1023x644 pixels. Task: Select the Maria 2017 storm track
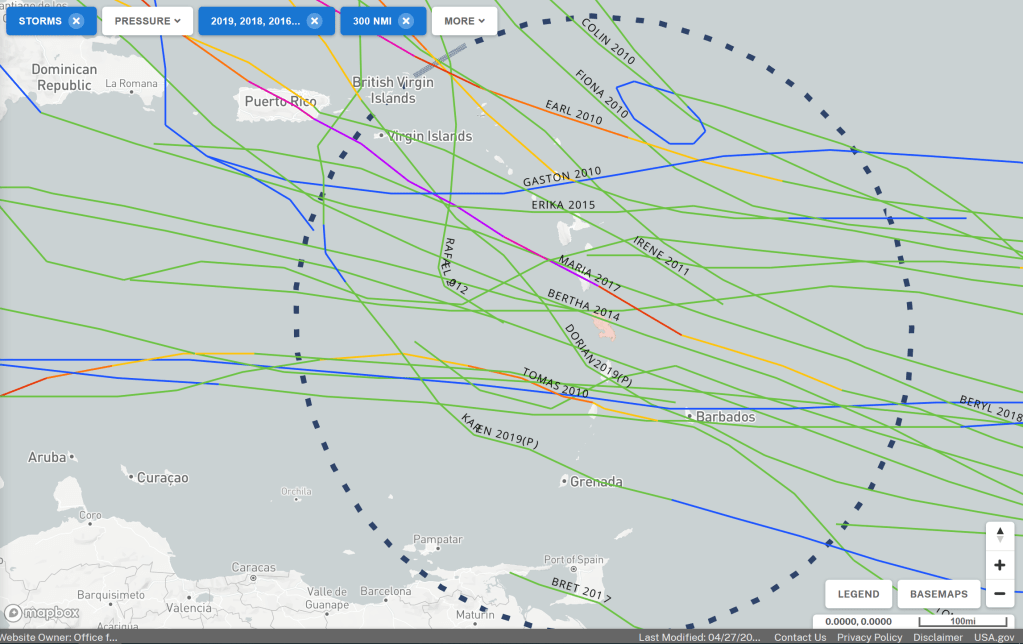(x=590, y=272)
